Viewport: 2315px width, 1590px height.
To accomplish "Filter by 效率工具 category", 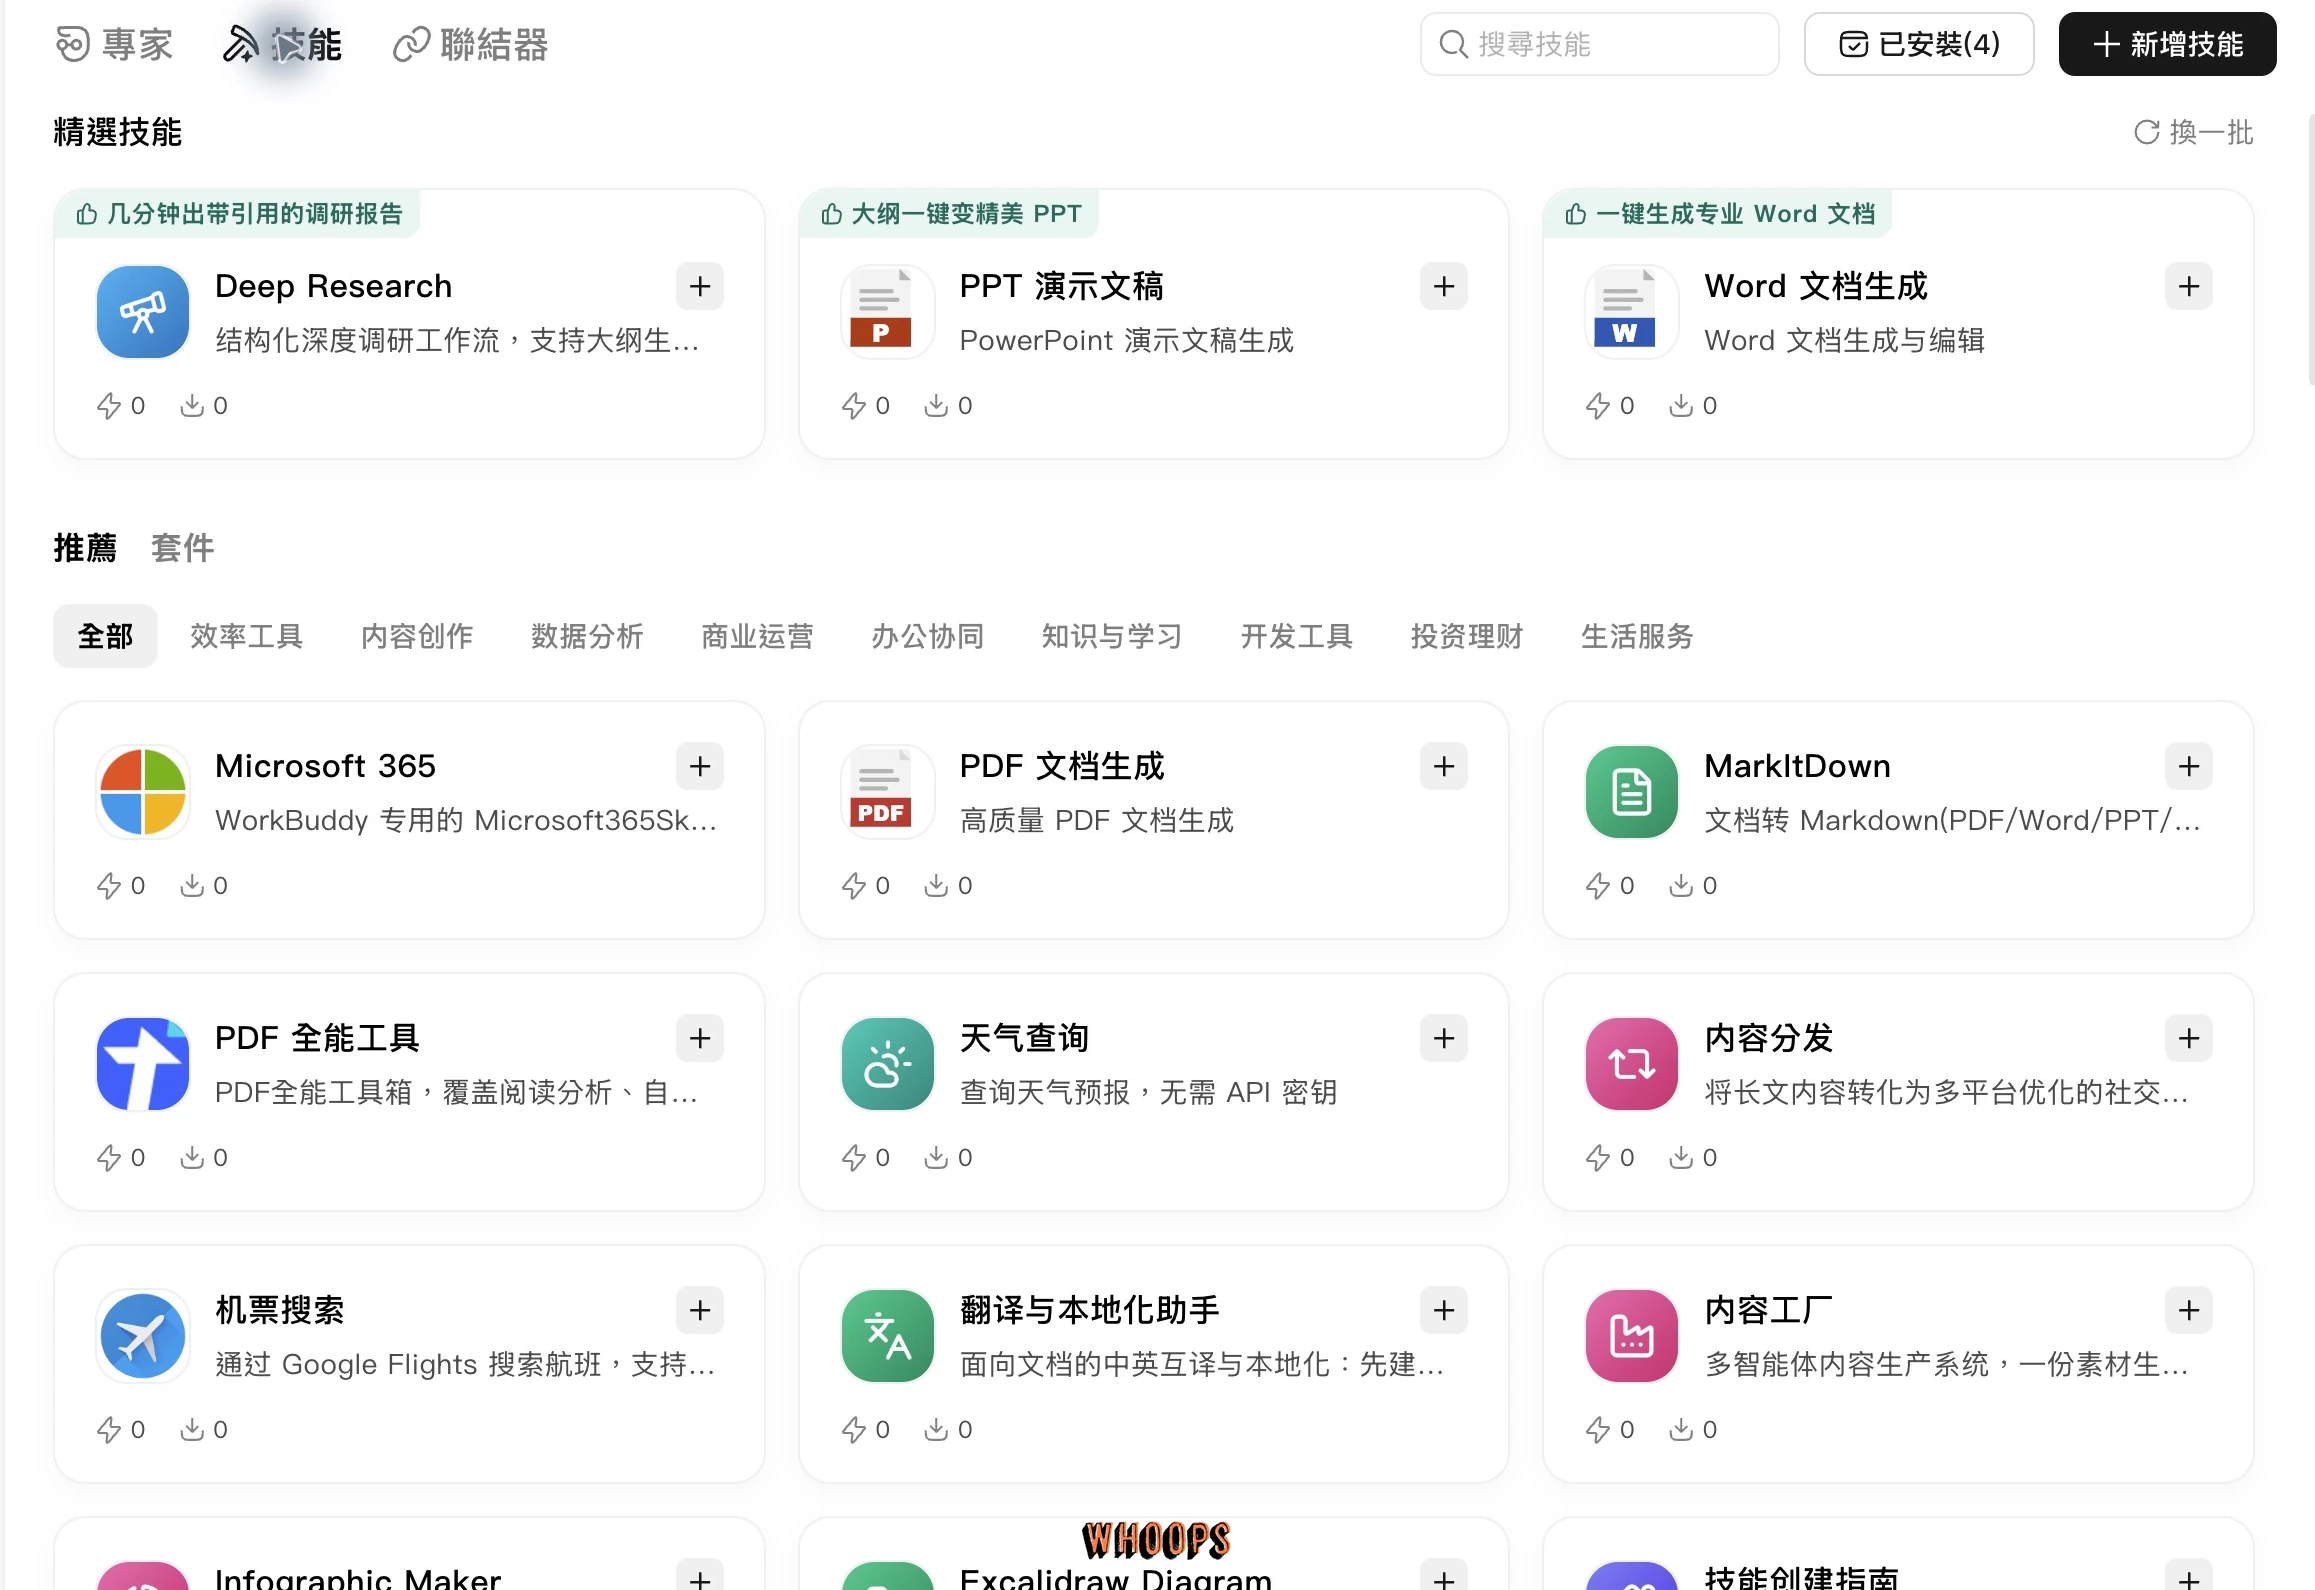I will point(246,636).
